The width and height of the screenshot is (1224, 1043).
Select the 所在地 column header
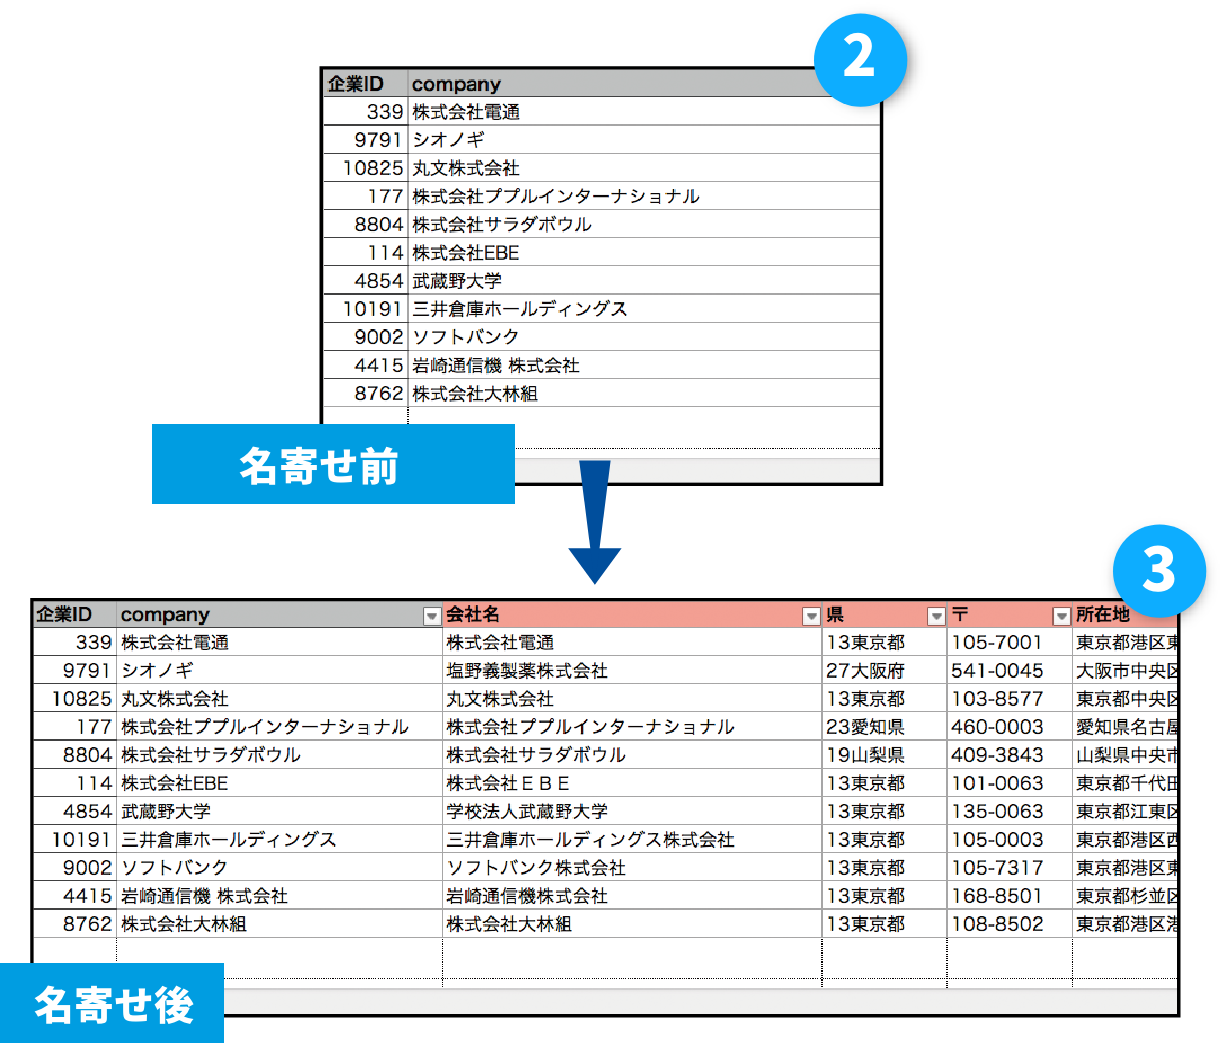click(x=1125, y=614)
